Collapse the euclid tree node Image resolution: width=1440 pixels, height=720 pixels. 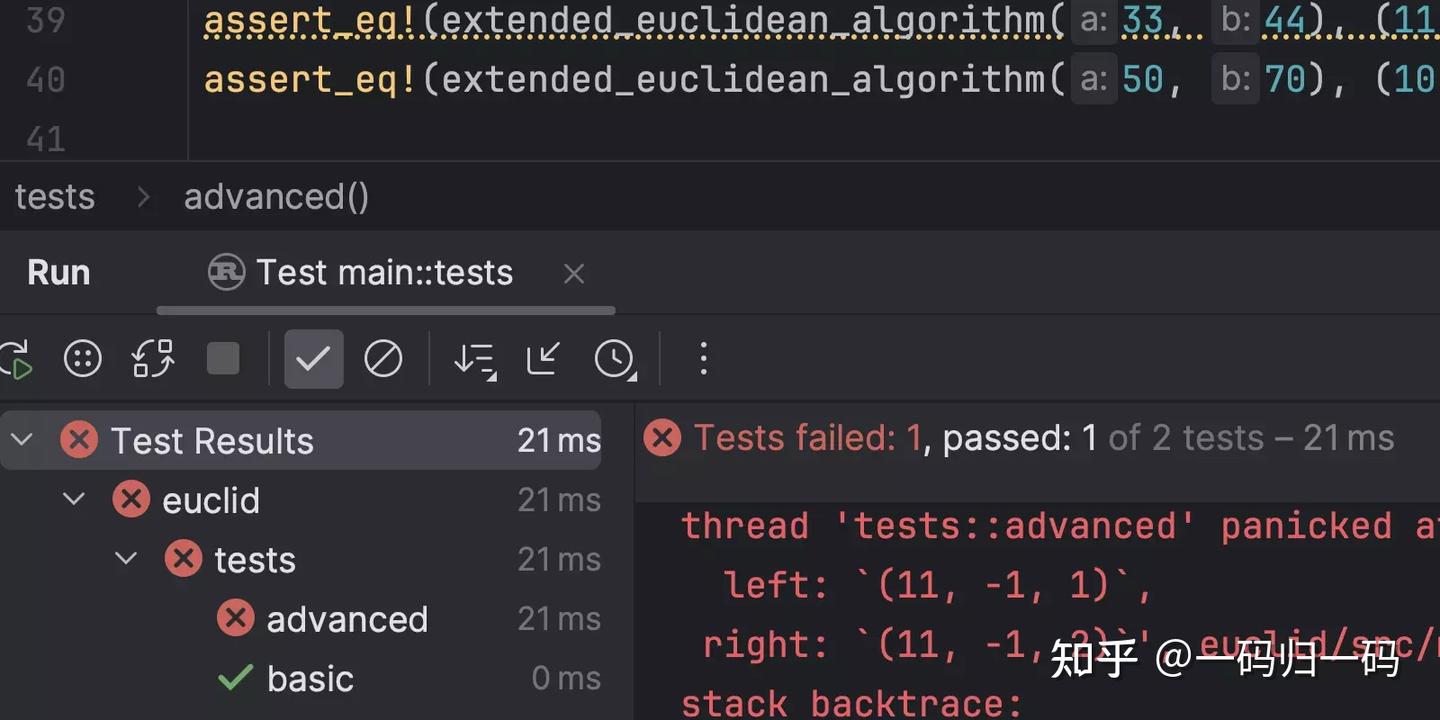click(x=74, y=499)
